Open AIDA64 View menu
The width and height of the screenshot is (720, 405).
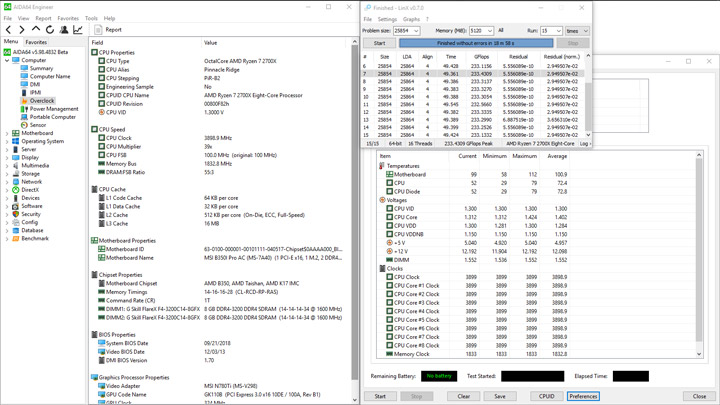(23, 18)
